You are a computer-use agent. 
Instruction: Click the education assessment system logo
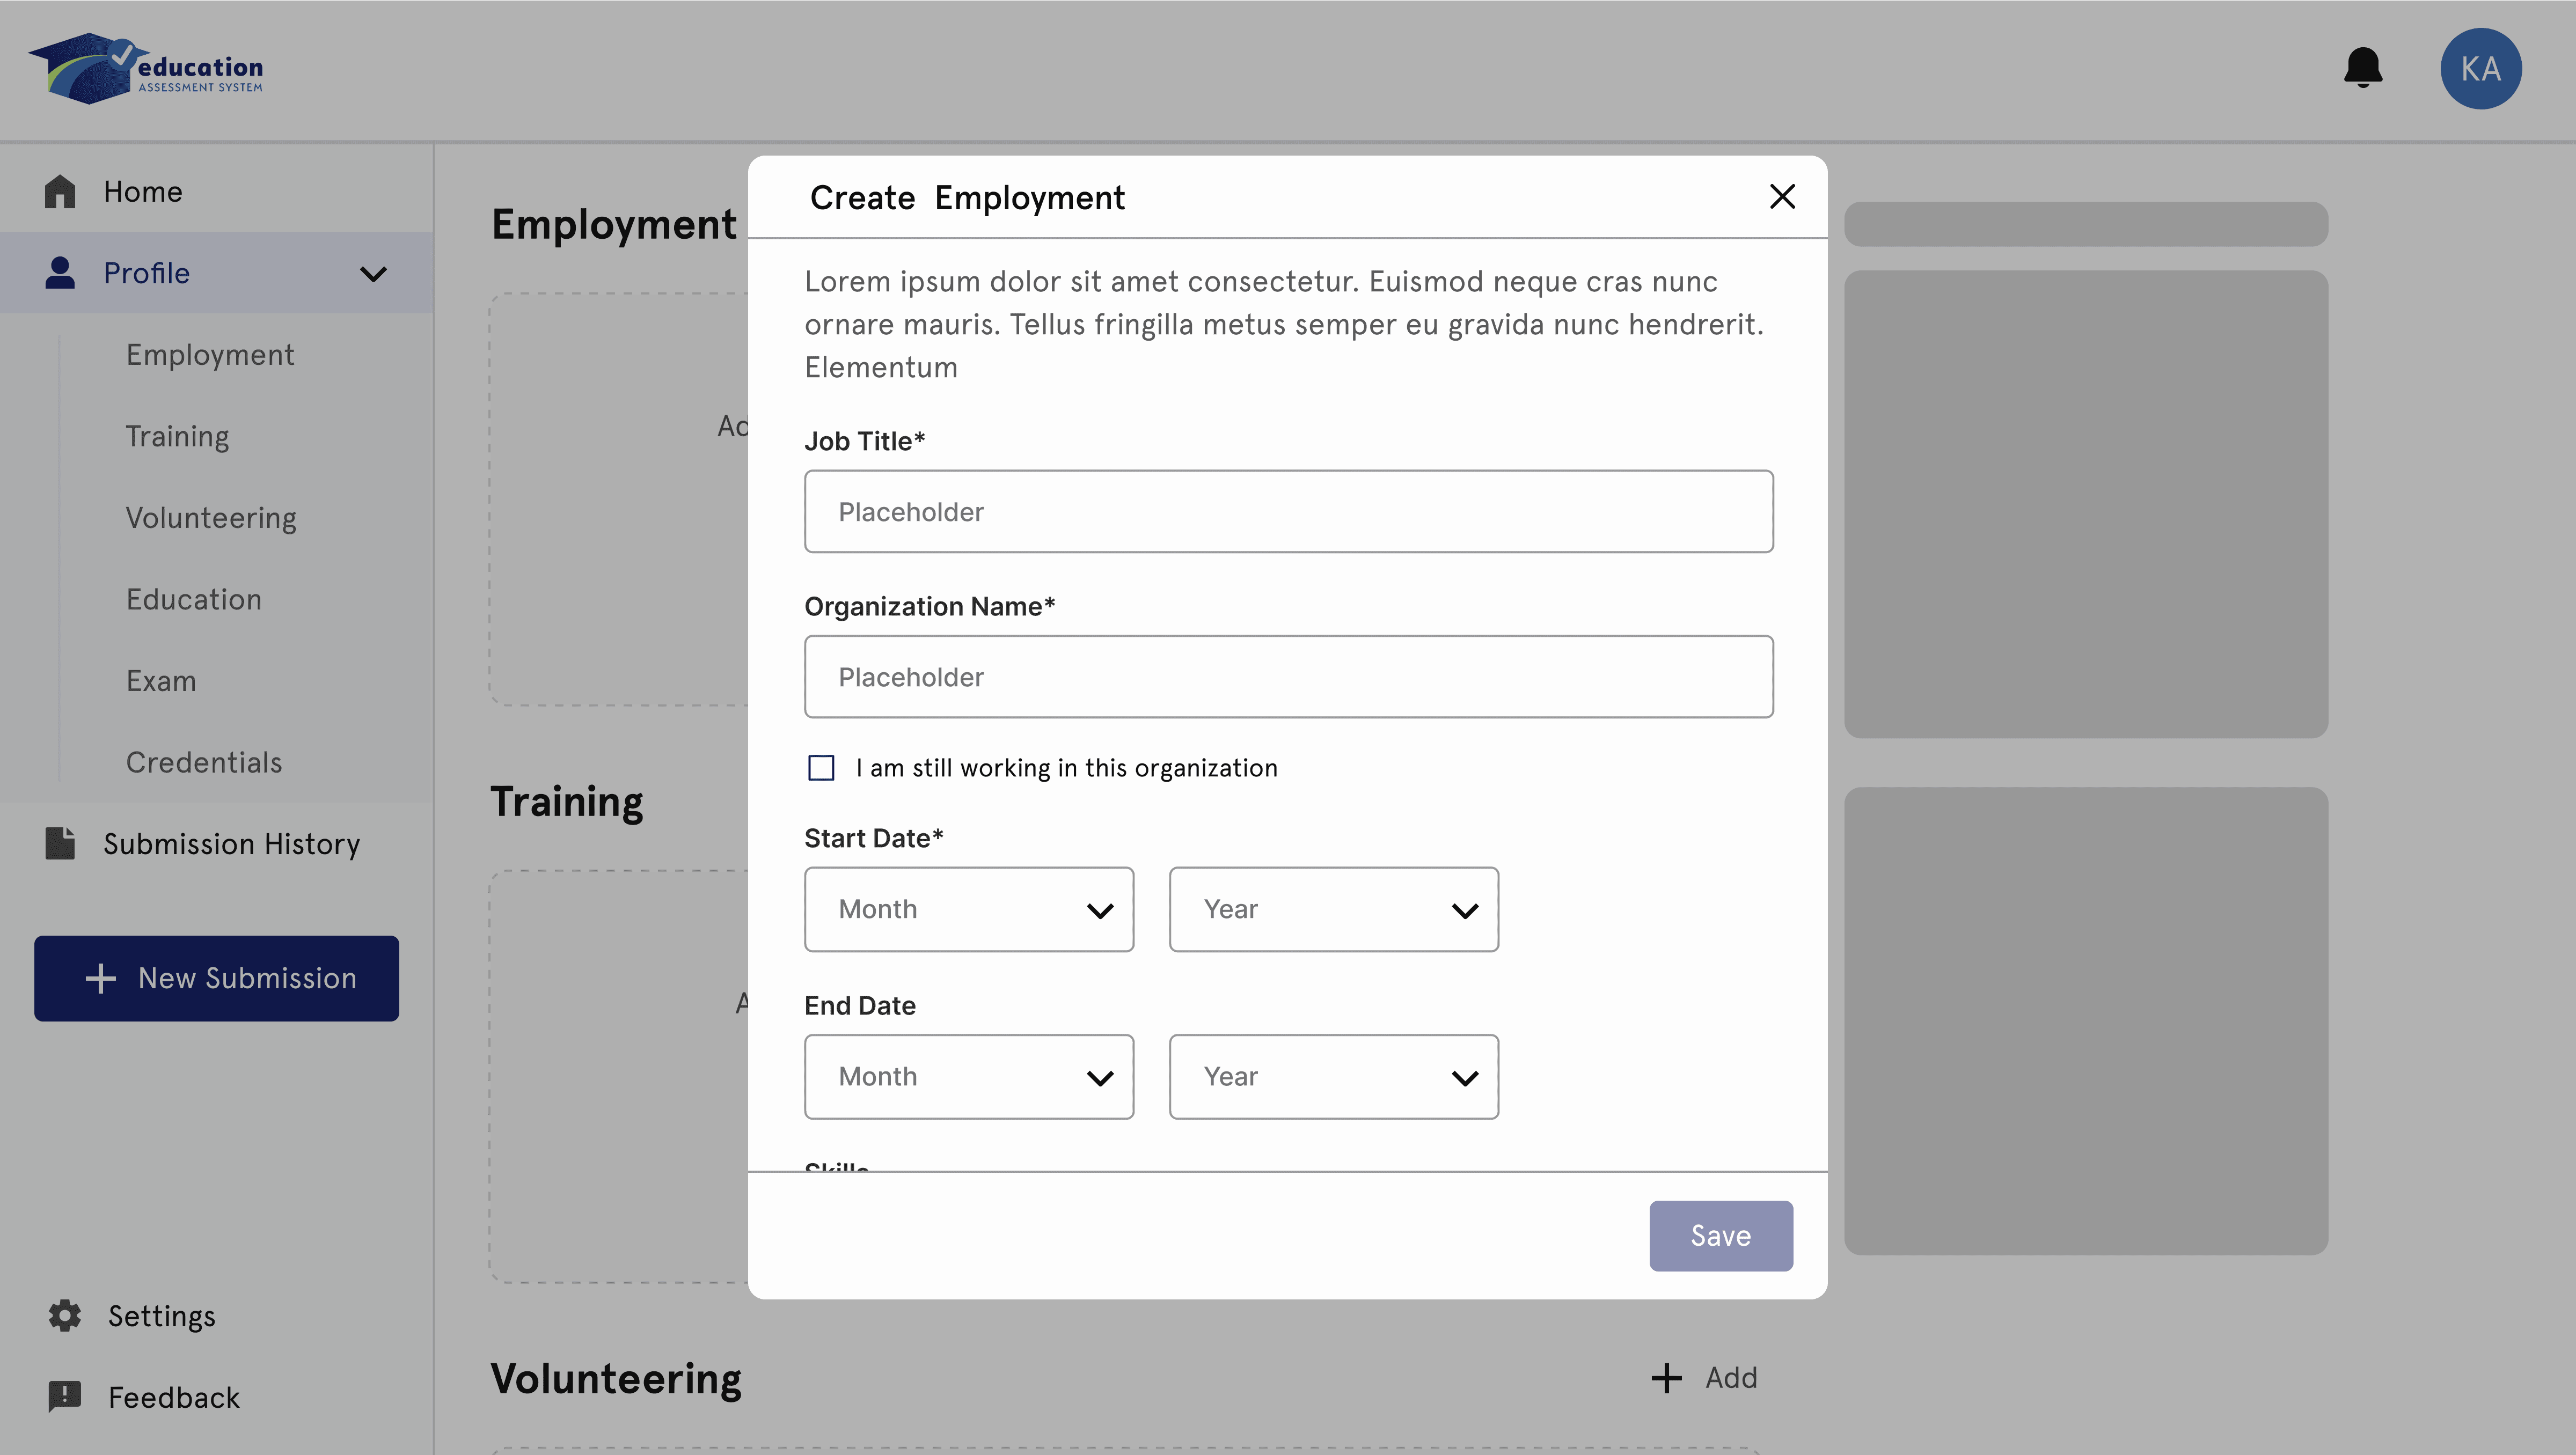pos(146,68)
